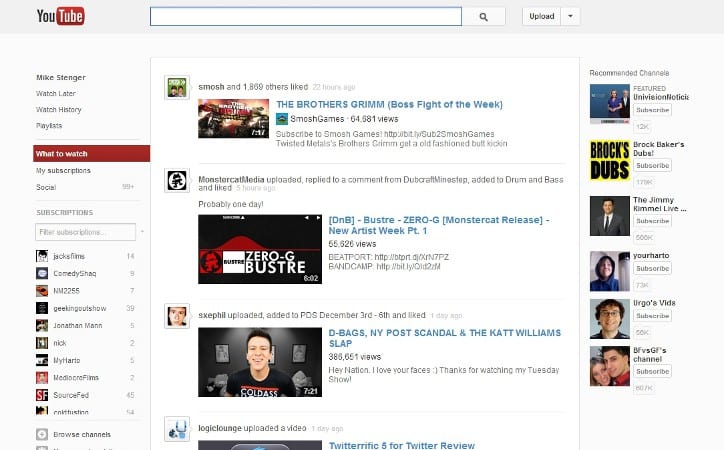
Task: Subscribe to The Jimmy Kimmel Live channel
Action: click(652, 221)
